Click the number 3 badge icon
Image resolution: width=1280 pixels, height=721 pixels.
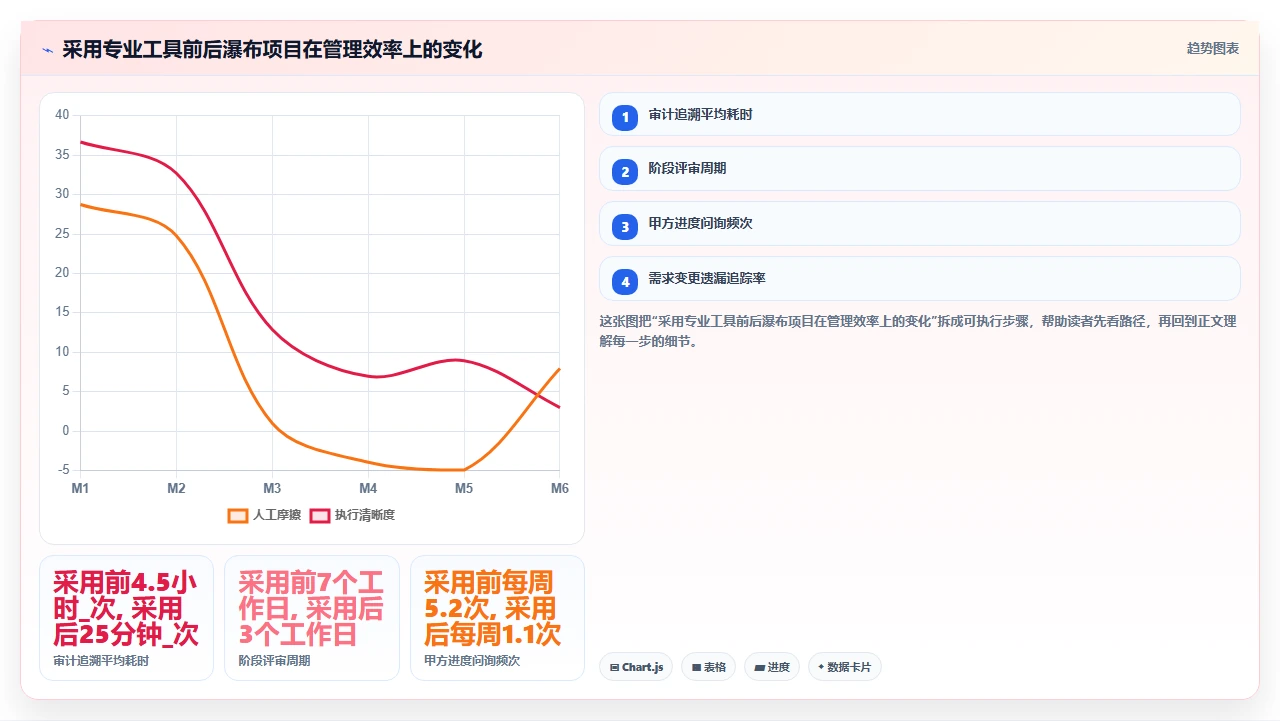(625, 227)
